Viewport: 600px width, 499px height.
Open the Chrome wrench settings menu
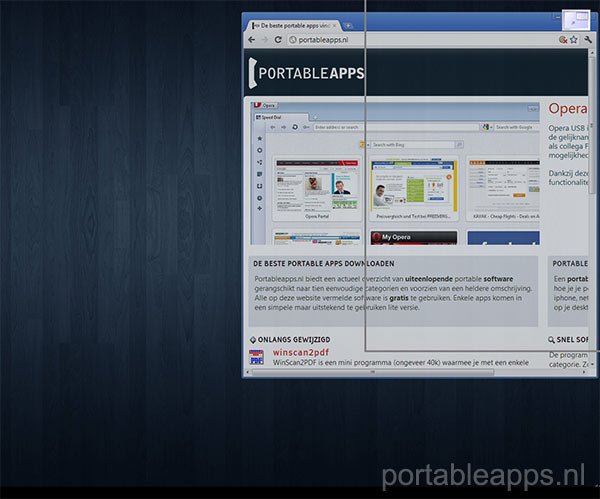tap(589, 39)
